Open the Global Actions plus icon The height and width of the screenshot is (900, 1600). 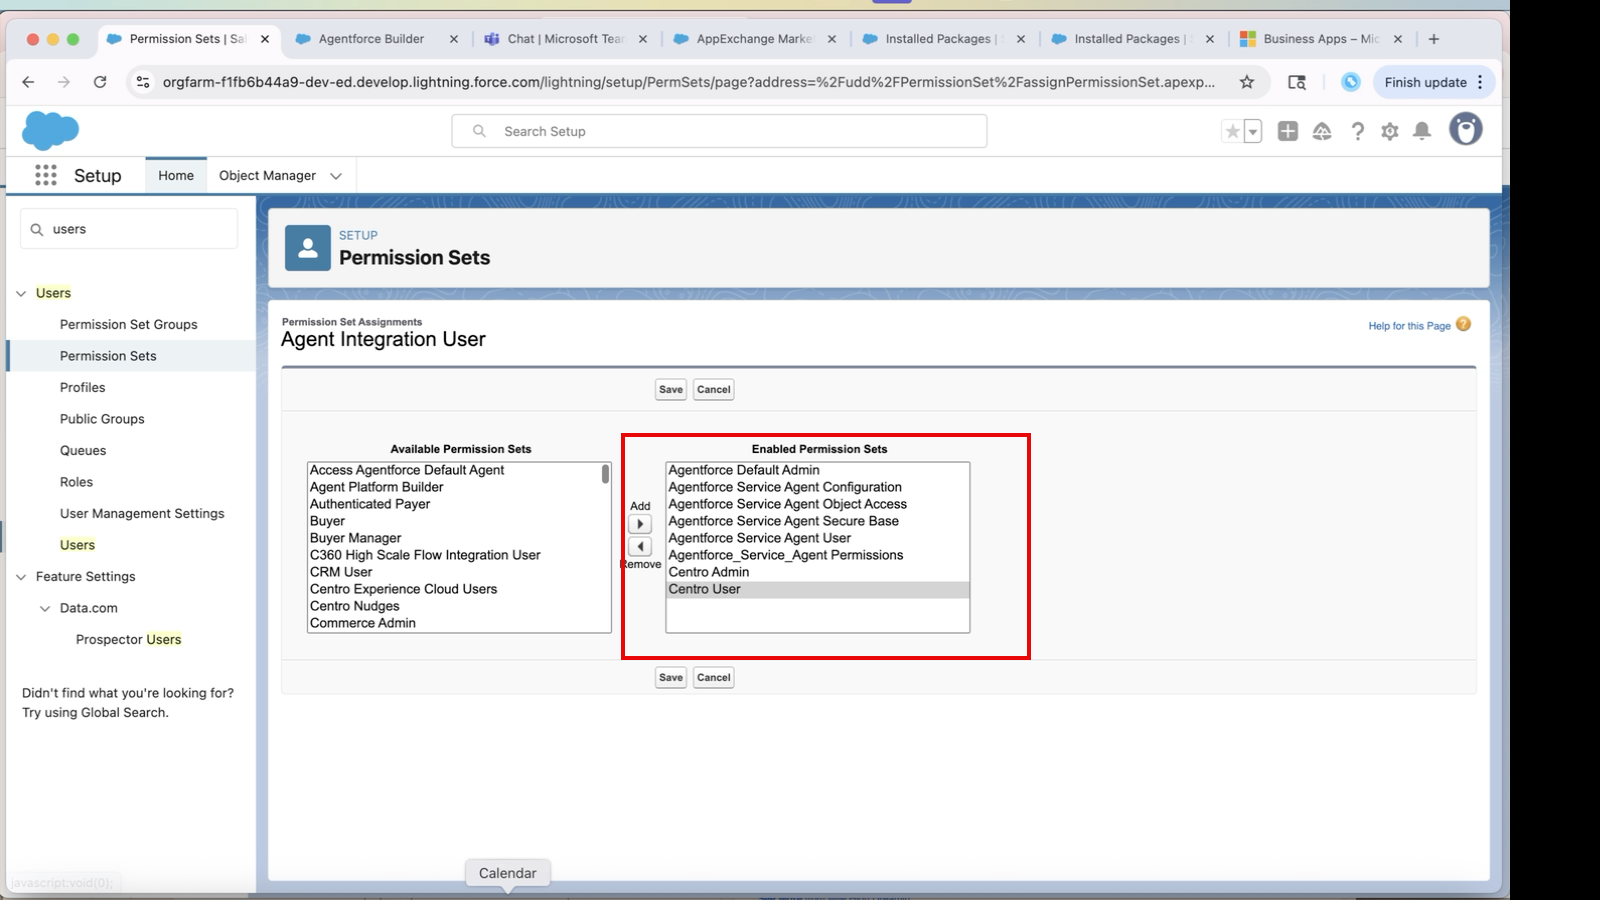tap(1288, 131)
